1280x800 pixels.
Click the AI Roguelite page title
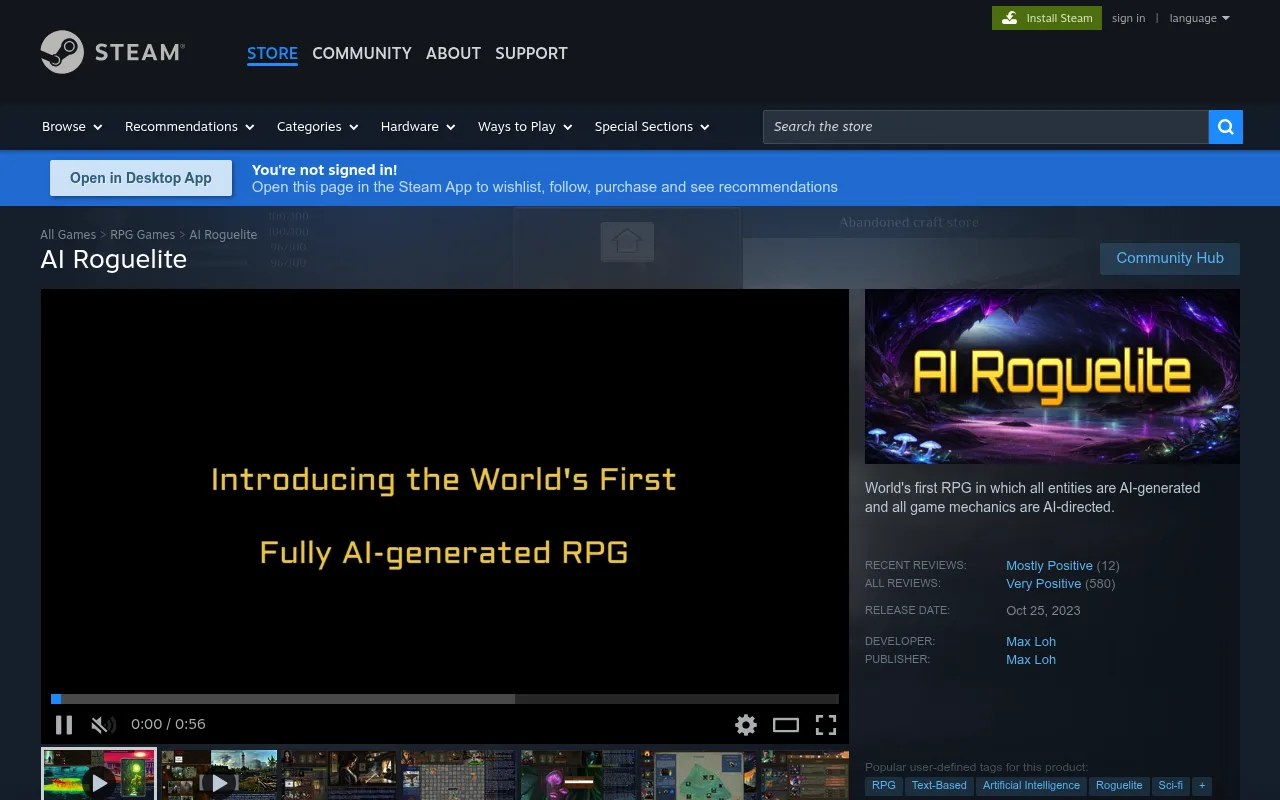coord(114,259)
